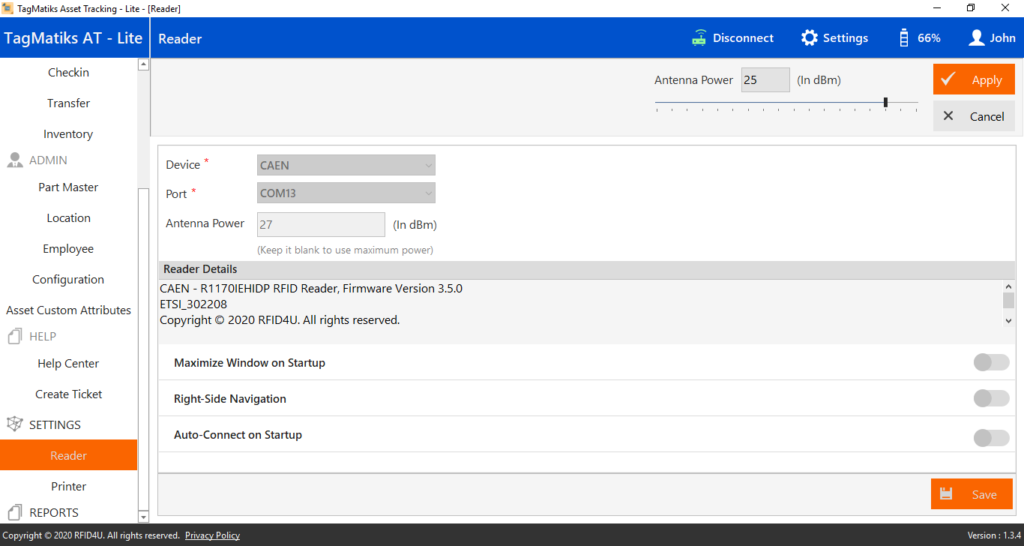The height and width of the screenshot is (546, 1024).
Task: Click the X icon on Cancel
Action: point(948,116)
